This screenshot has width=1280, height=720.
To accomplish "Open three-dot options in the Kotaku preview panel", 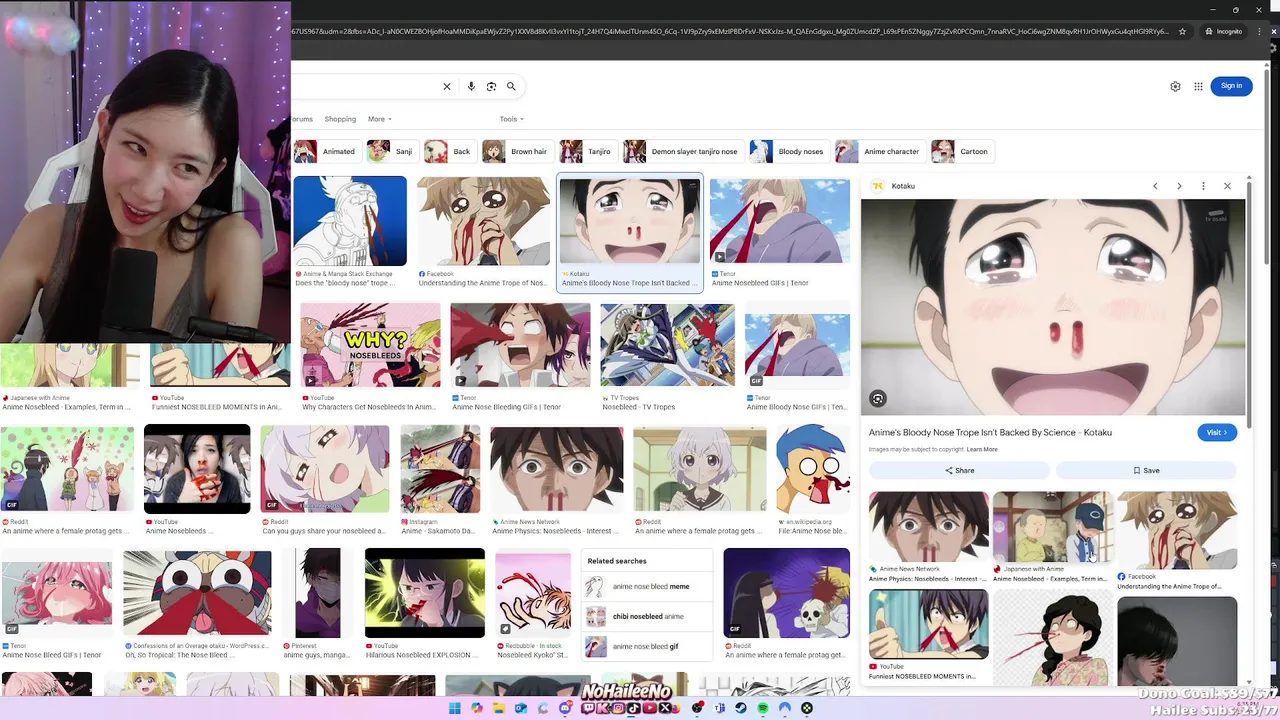I will coord(1203,186).
